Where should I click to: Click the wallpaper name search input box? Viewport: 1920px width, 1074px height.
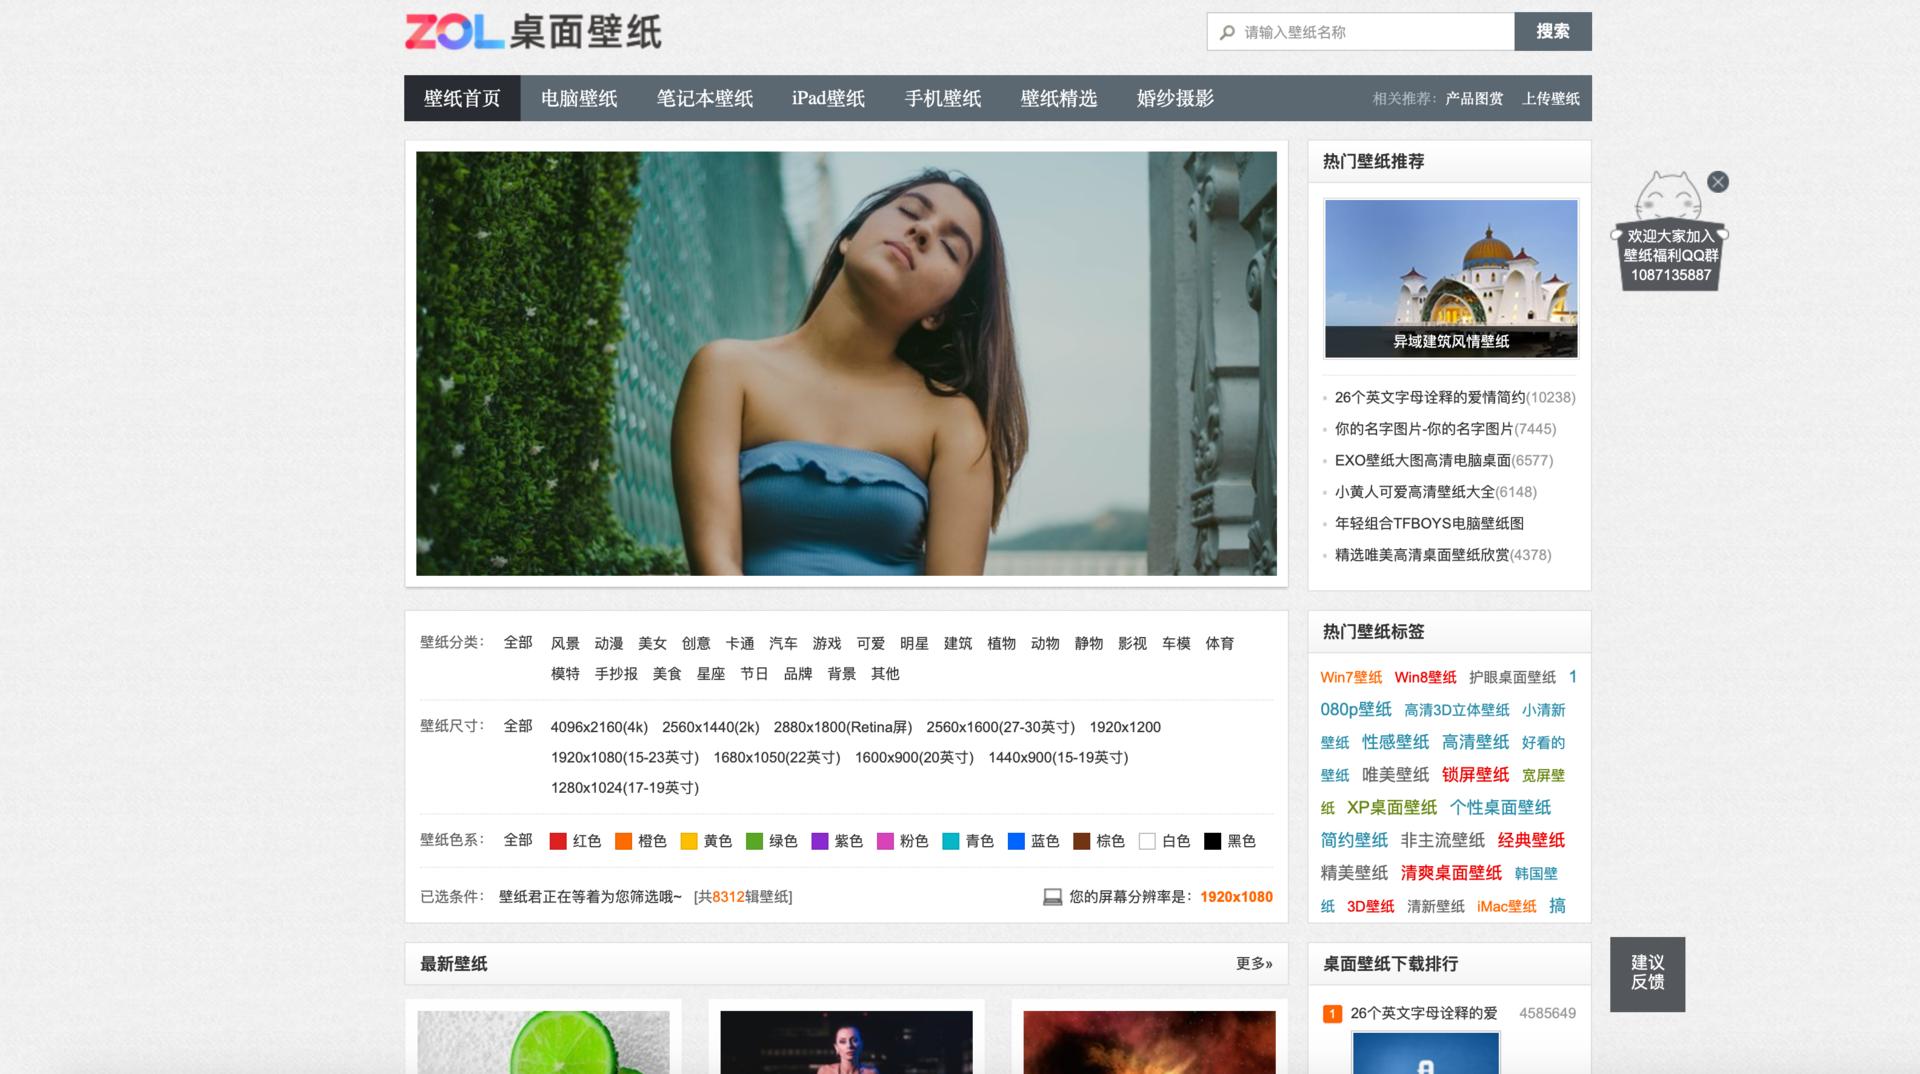(x=1360, y=31)
